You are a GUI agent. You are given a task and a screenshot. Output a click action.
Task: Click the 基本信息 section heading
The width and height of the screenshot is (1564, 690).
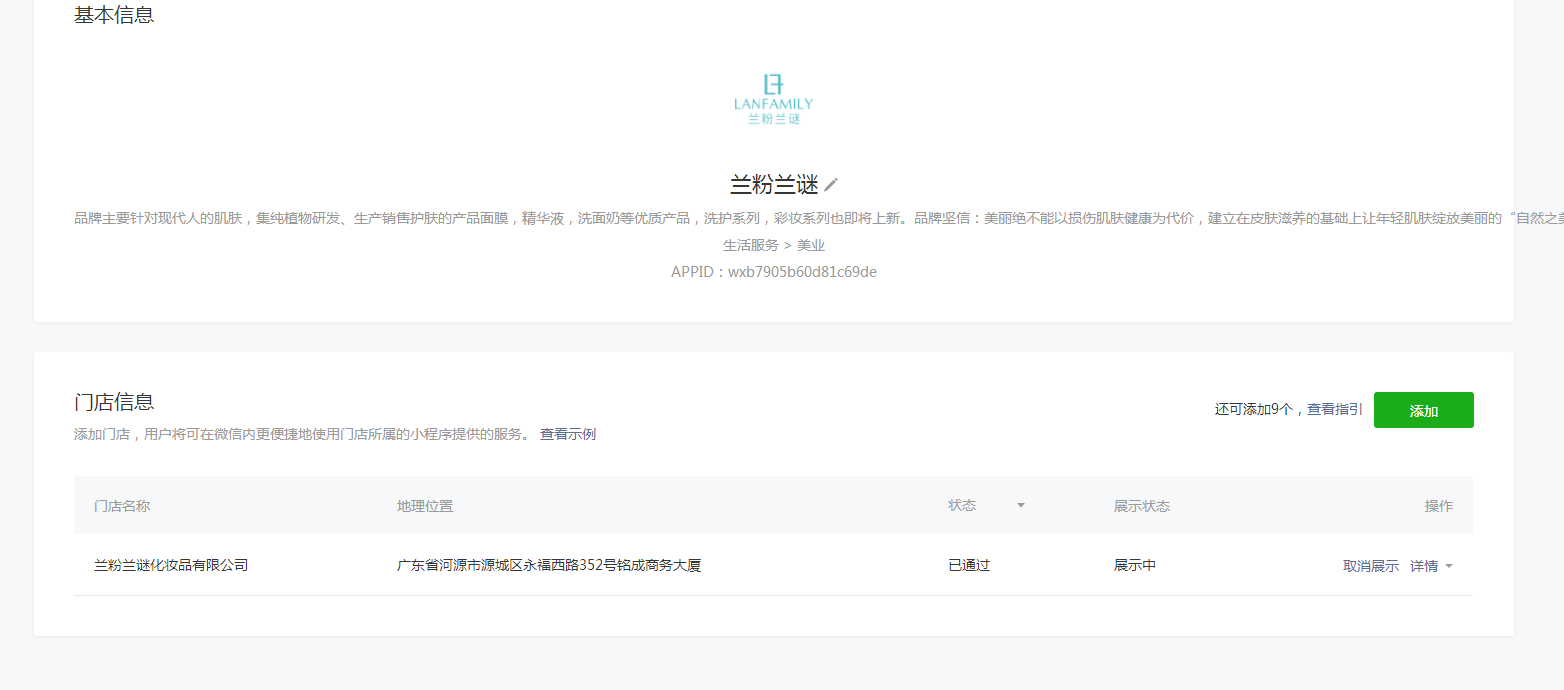(114, 15)
